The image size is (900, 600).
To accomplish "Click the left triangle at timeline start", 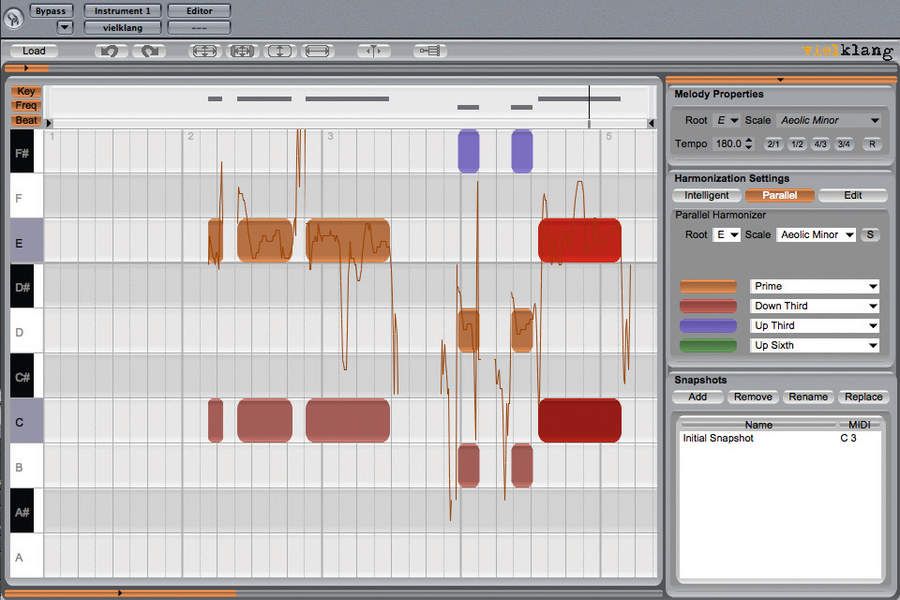I will point(49,123).
